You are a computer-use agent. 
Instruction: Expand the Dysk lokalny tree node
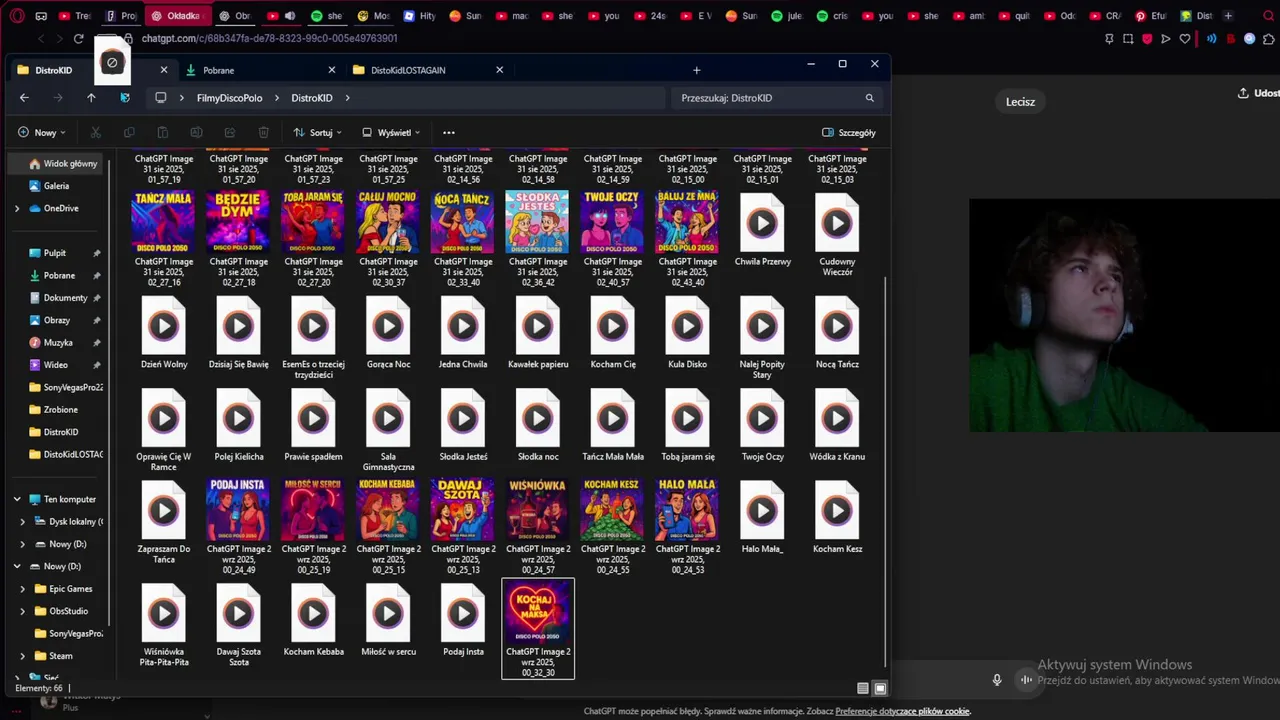click(x=23, y=521)
